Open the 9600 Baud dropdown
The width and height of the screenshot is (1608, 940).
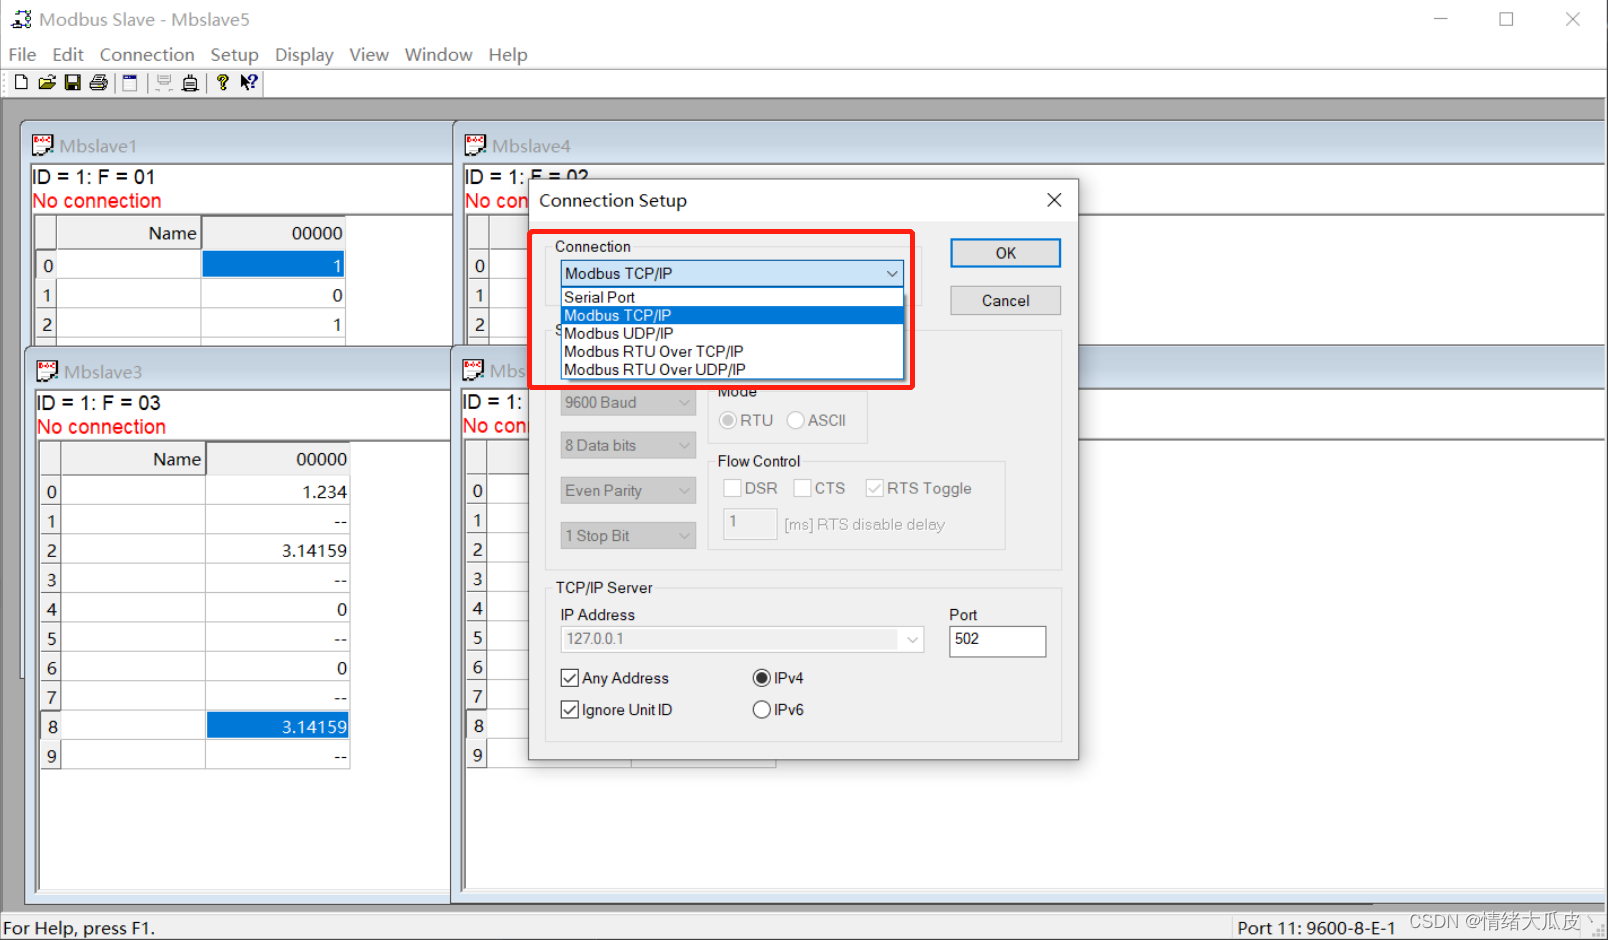[x=628, y=402]
